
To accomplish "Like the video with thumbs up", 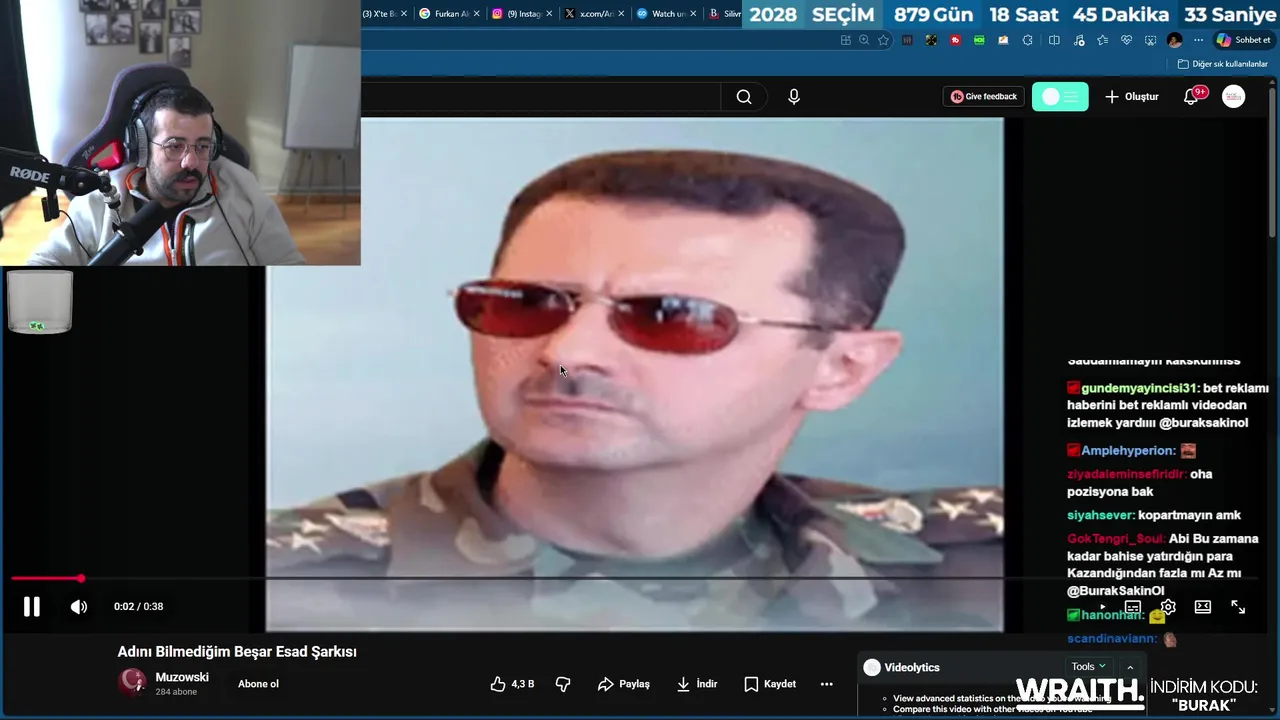I will [x=512, y=684].
